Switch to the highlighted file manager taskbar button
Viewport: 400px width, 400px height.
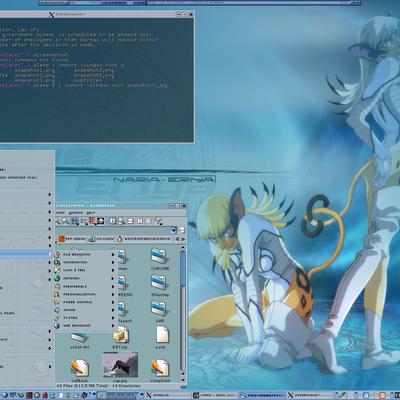[x=262, y=395]
